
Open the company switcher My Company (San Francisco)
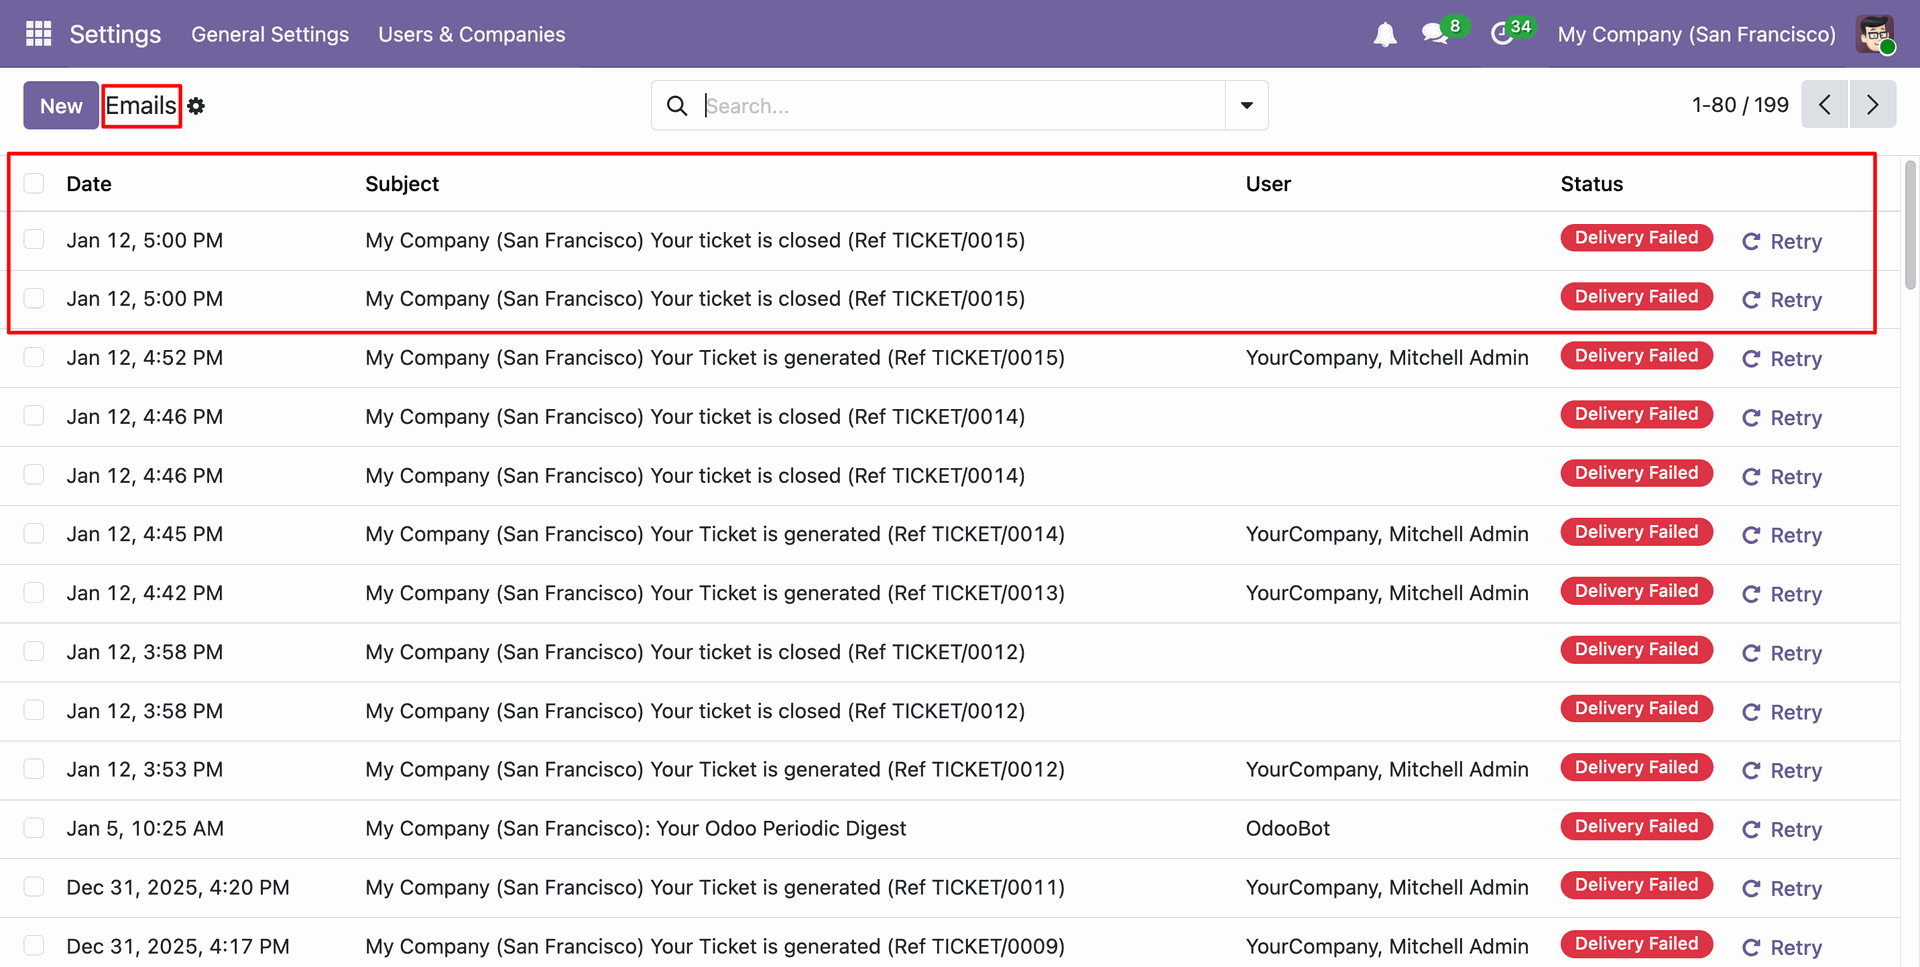click(x=1696, y=34)
